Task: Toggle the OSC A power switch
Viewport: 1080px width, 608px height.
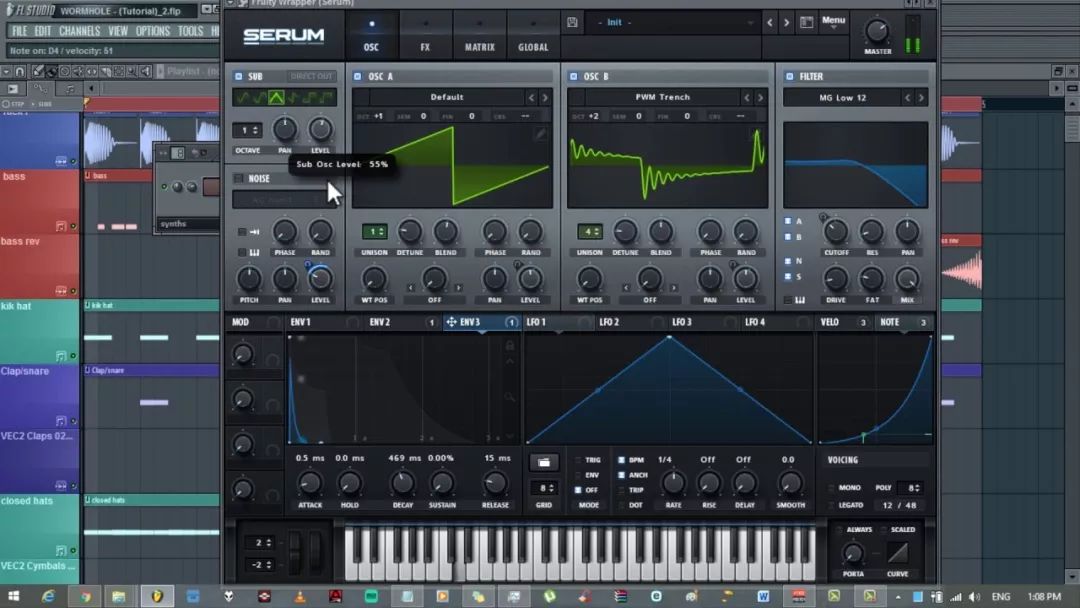Action: tap(358, 76)
